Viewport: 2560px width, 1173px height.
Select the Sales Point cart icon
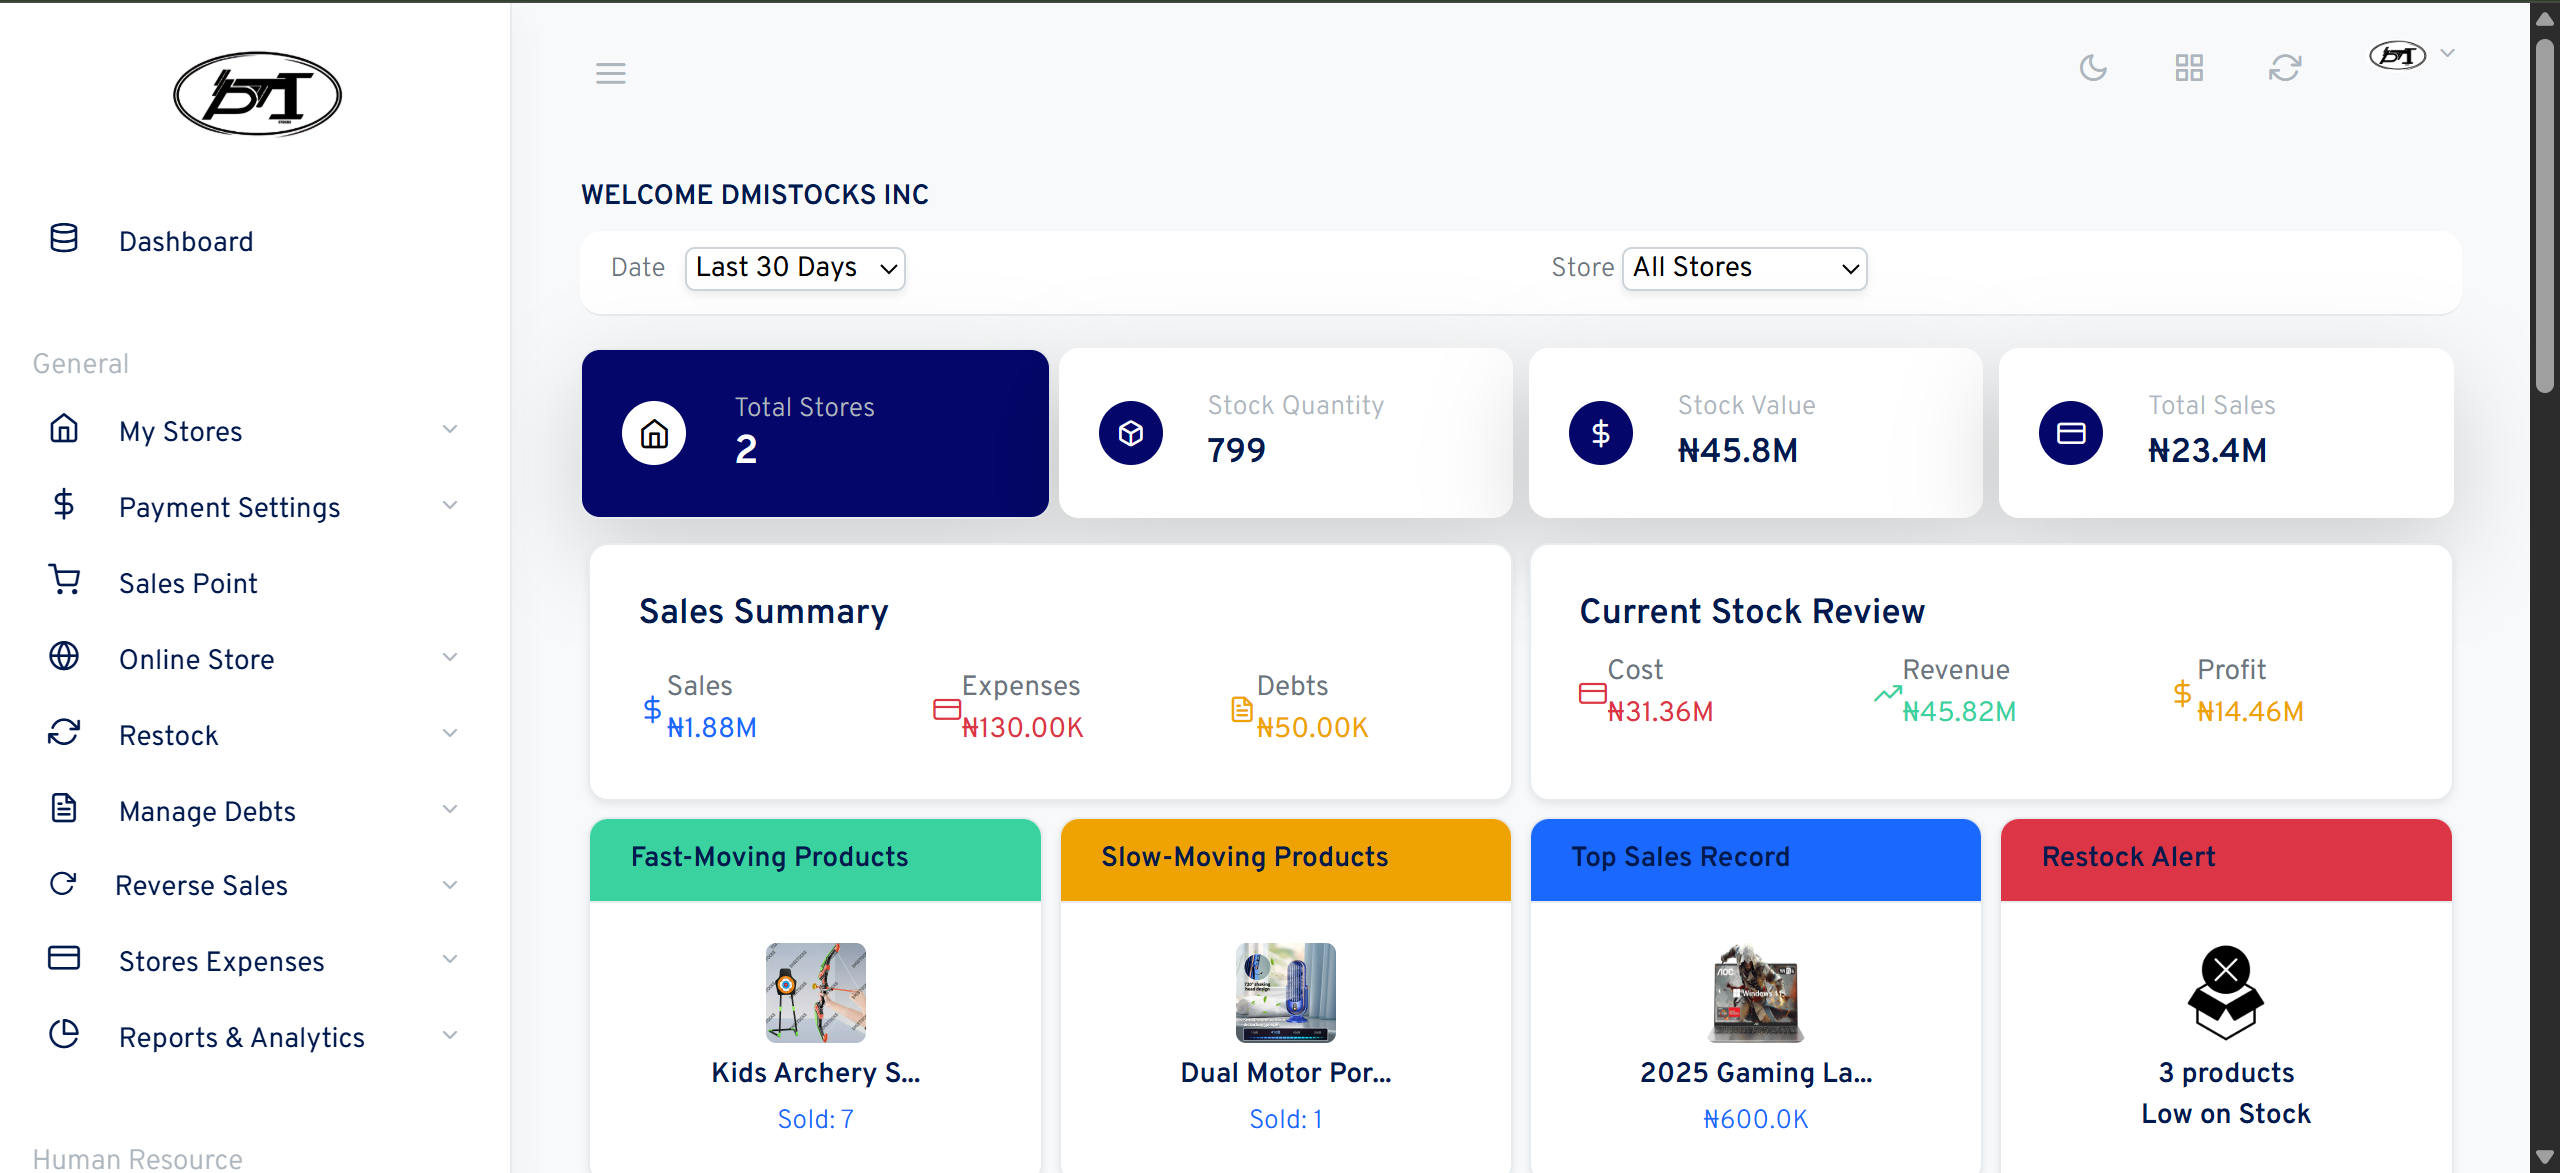[x=64, y=580]
